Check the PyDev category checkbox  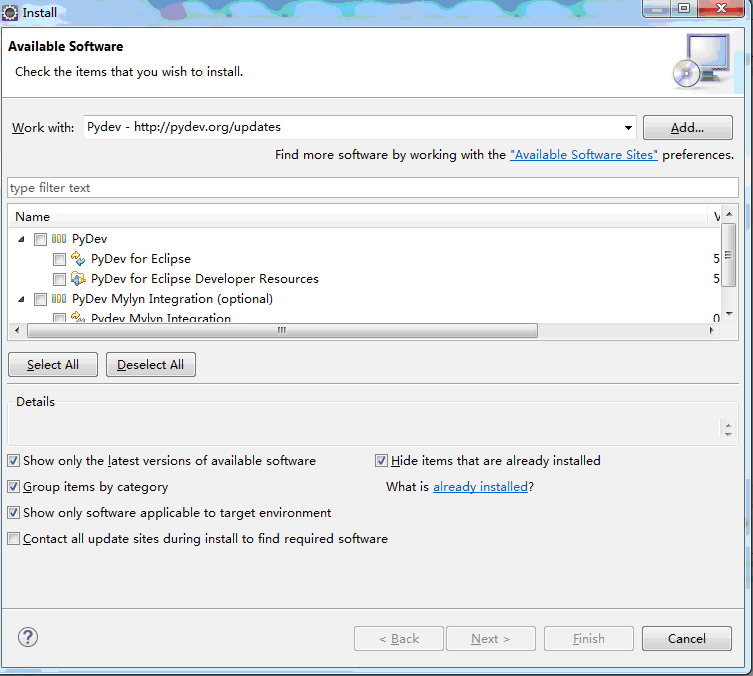pos(40,239)
